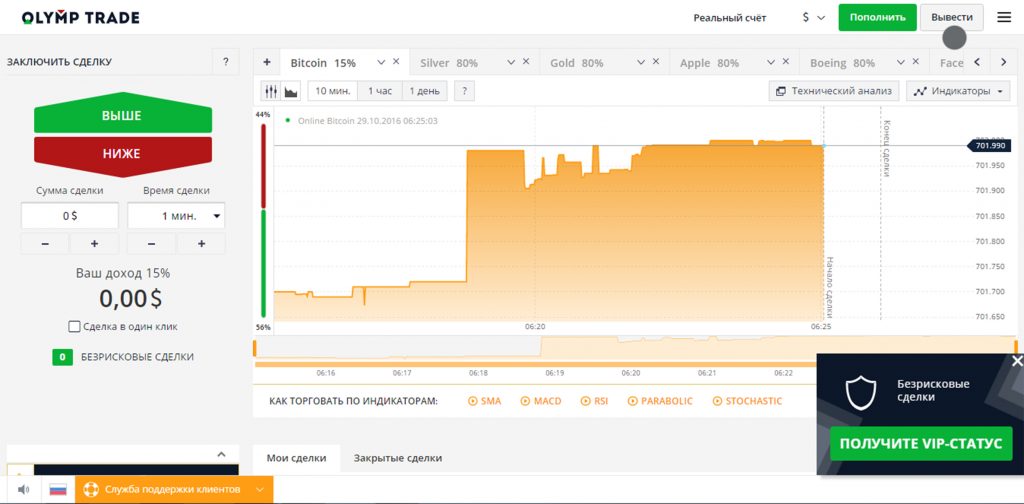Expand the Apple tab asset dropdown
The height and width of the screenshot is (504, 1024).
click(771, 63)
